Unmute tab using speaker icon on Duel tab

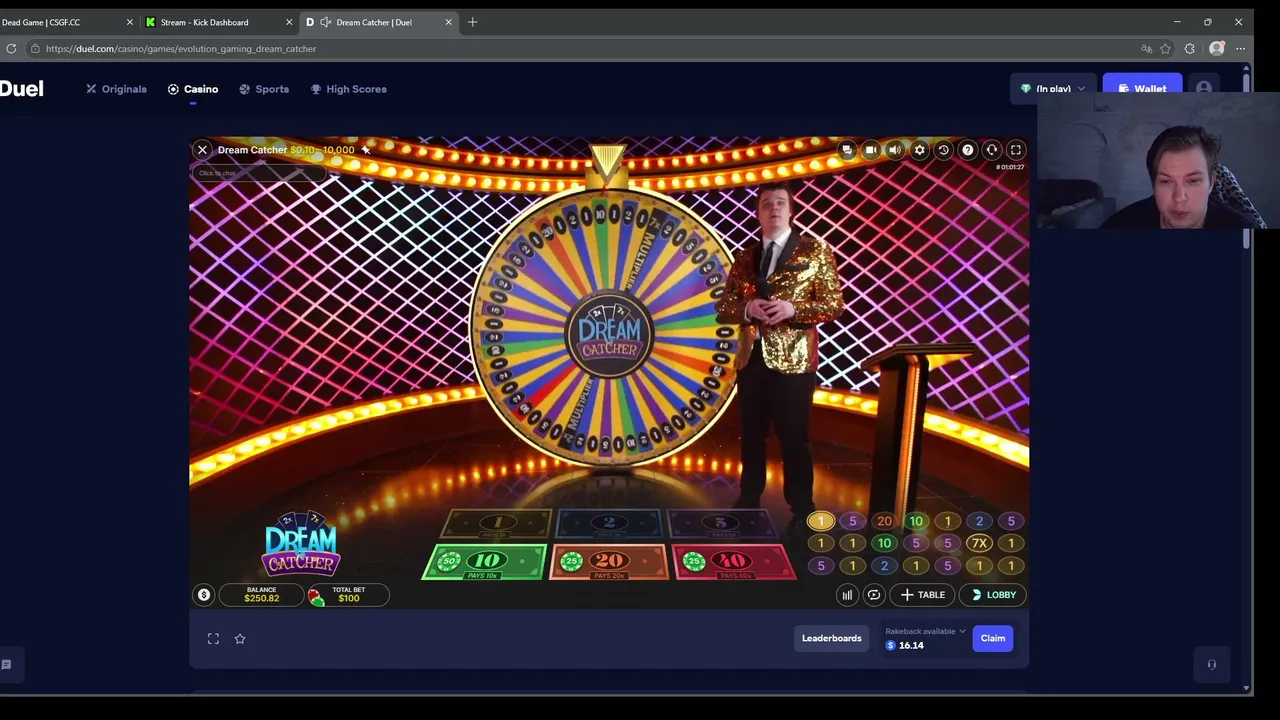[326, 22]
